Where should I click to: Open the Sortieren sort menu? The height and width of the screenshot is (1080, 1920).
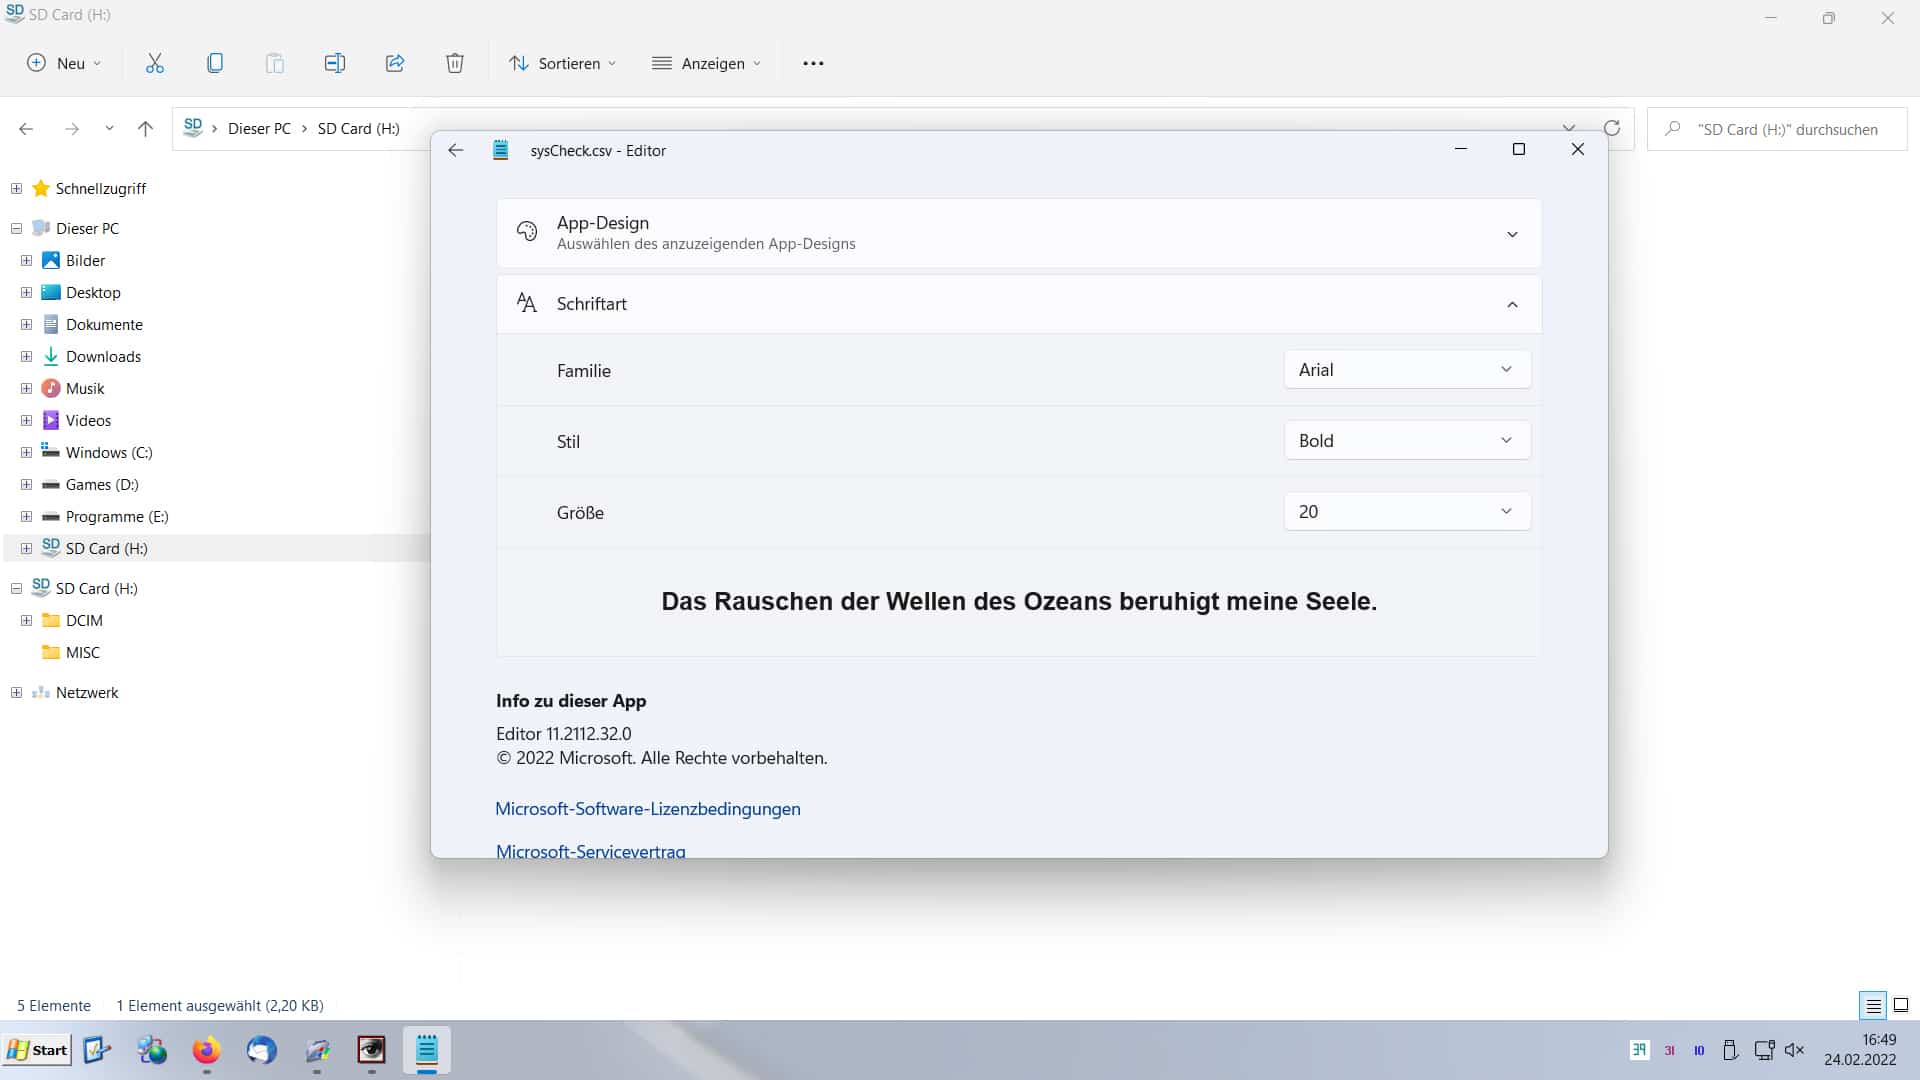tap(562, 63)
